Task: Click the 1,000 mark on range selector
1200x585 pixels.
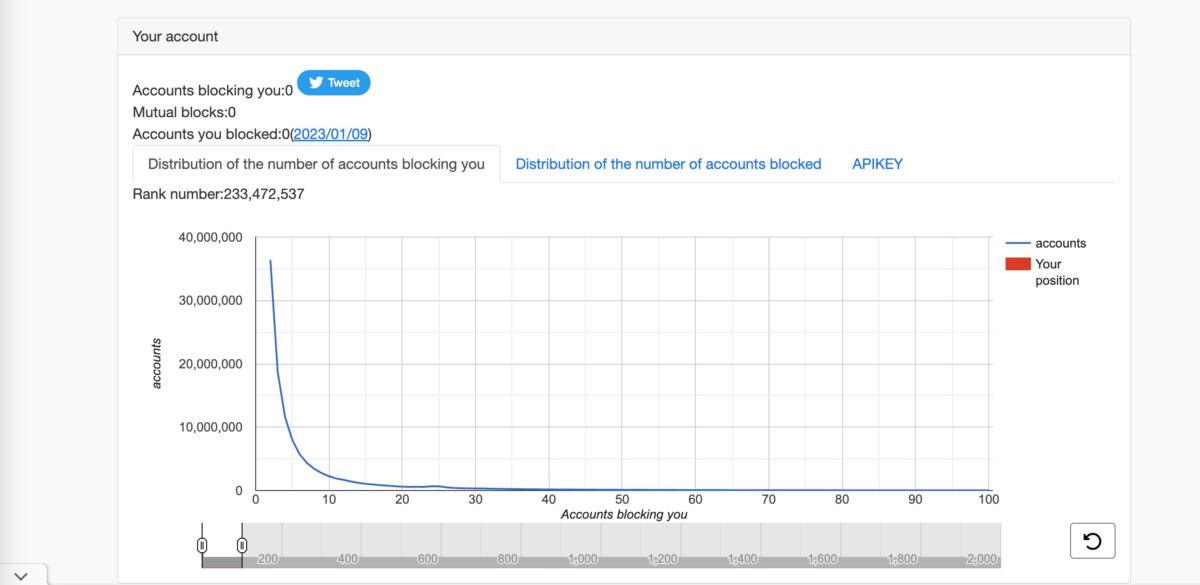Action: pyautogui.click(x=582, y=559)
